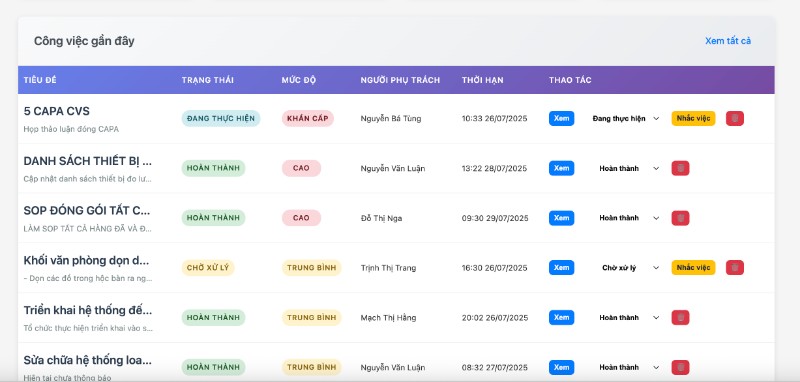View the DANH SÁCH THIẾT BỊ task

click(561, 168)
